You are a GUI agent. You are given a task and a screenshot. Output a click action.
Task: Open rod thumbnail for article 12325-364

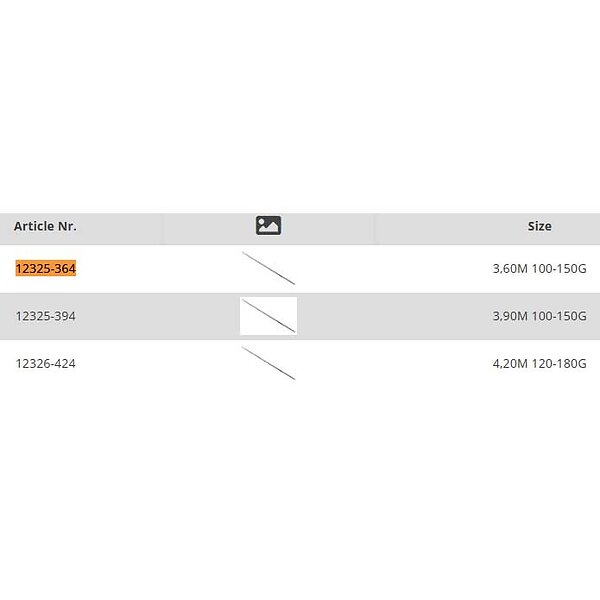268,268
